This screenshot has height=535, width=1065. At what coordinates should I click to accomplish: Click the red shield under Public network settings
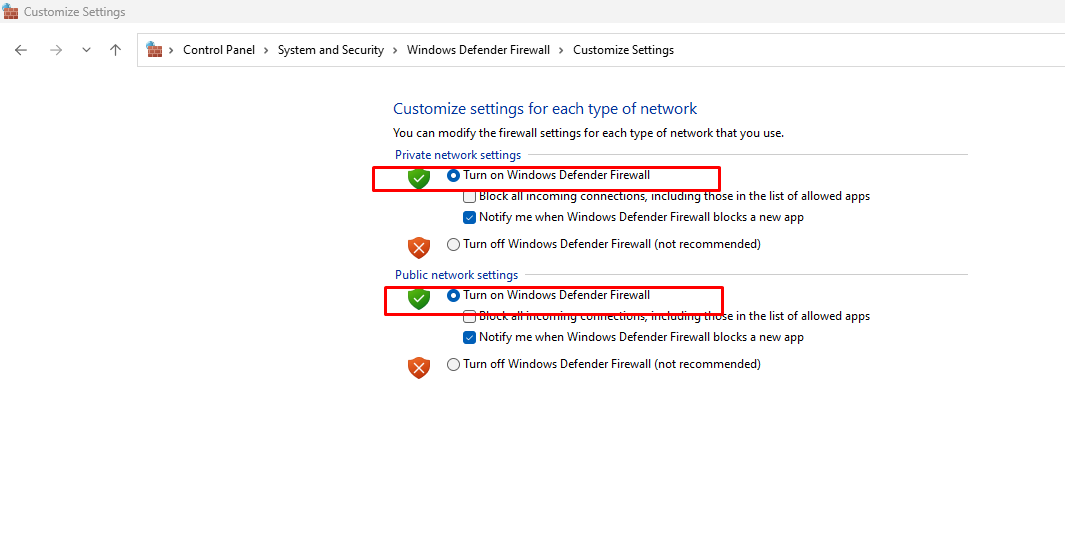click(419, 367)
